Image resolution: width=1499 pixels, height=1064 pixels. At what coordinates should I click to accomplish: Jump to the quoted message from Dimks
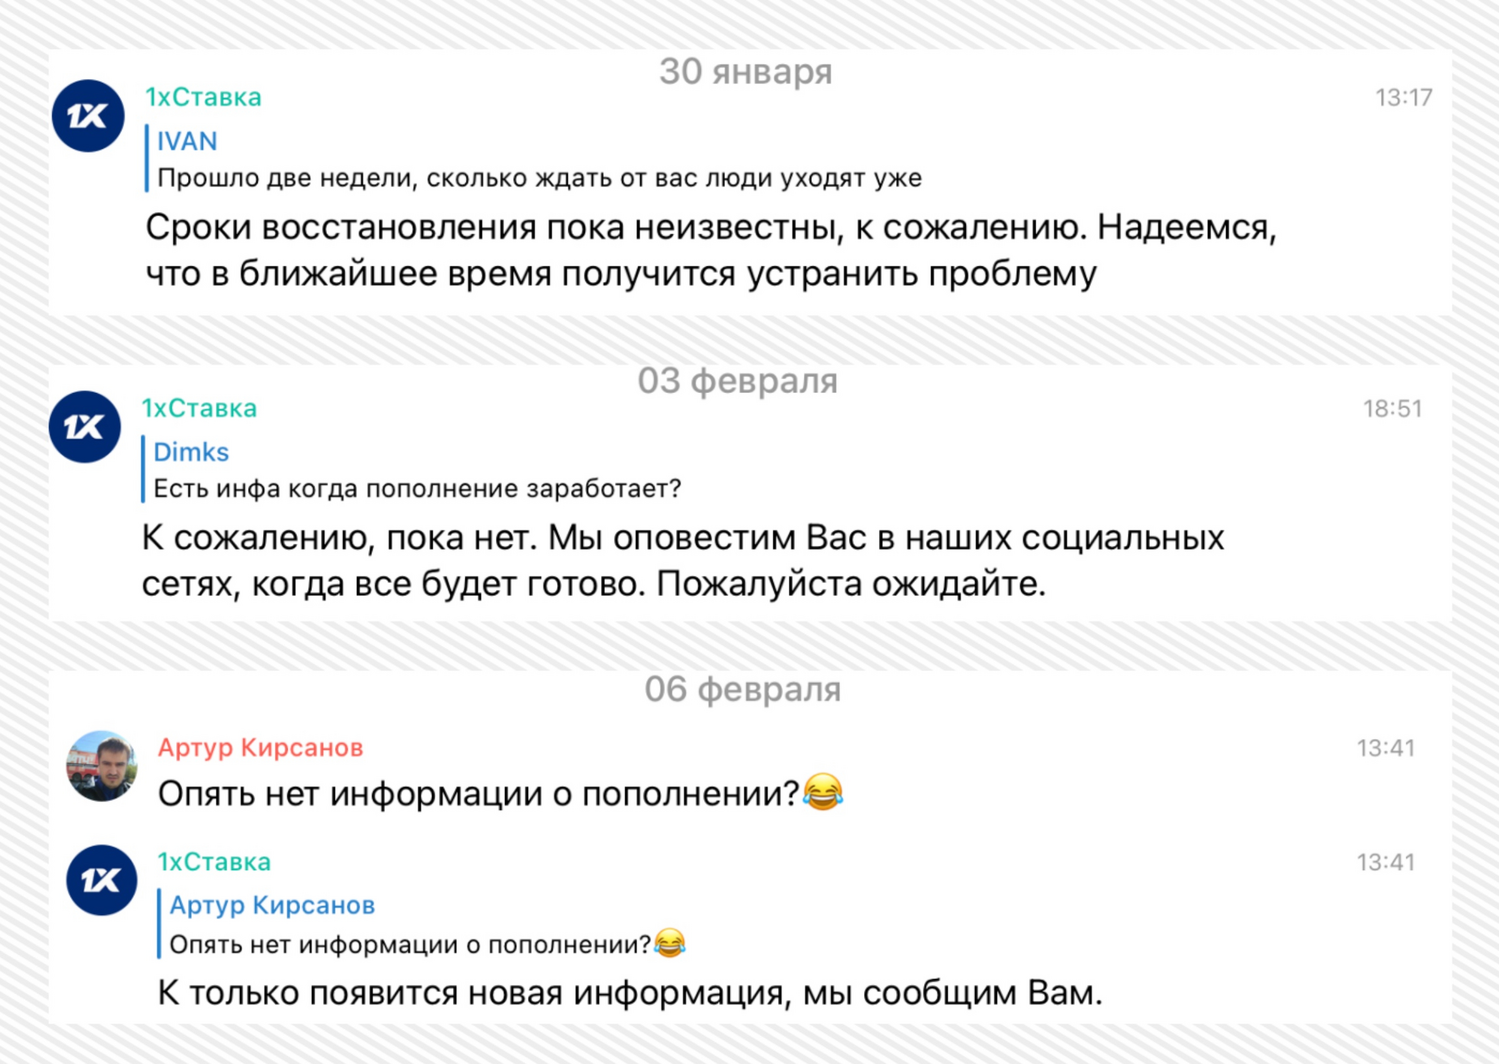[x=191, y=452]
